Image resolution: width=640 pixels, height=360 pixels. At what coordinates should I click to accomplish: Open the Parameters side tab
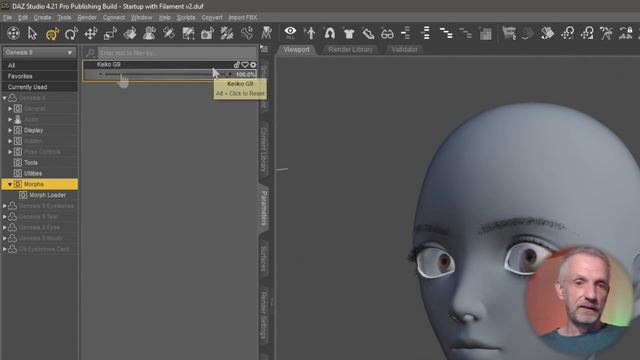pos(264,208)
